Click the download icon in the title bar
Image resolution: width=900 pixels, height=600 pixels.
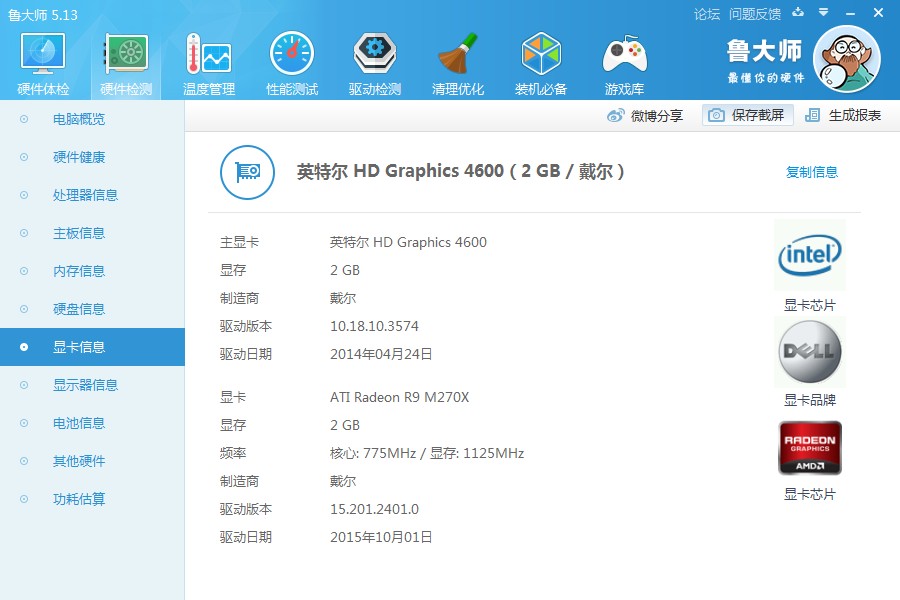click(798, 12)
